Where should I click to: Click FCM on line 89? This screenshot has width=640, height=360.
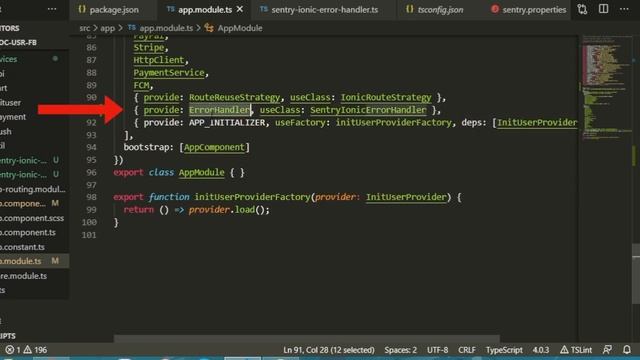click(141, 85)
